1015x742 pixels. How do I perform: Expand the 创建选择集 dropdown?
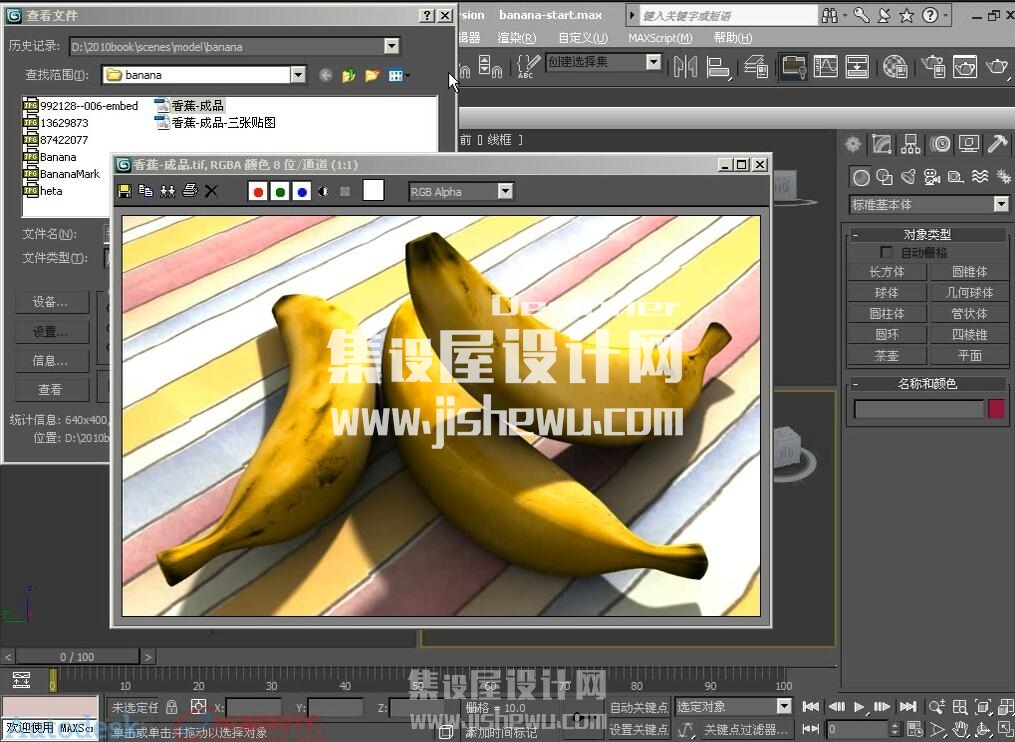tap(654, 62)
